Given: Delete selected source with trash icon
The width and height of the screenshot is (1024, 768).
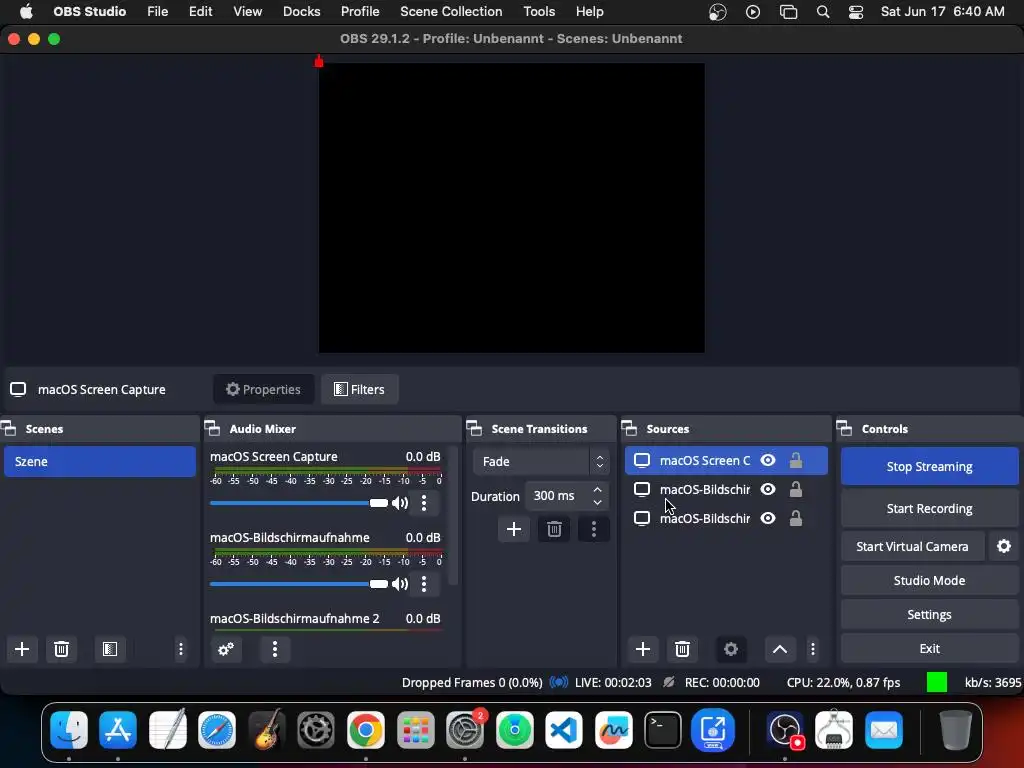Looking at the screenshot, I should click(682, 649).
